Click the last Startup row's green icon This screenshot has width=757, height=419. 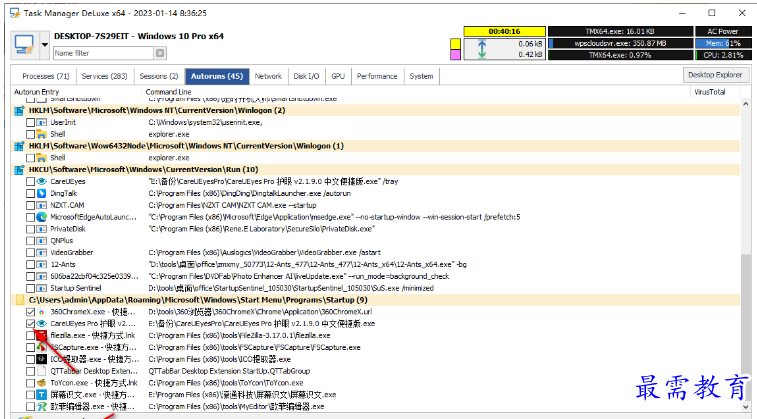[42, 406]
